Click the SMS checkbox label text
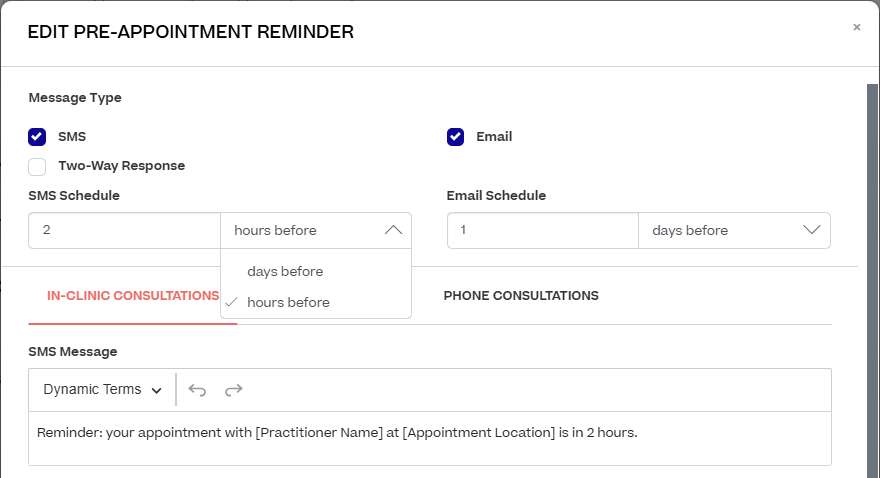 click(x=73, y=137)
